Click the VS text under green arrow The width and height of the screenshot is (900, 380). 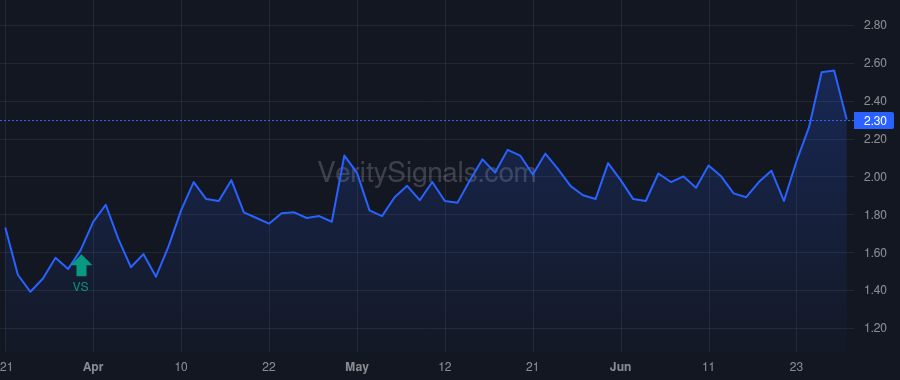click(x=80, y=286)
